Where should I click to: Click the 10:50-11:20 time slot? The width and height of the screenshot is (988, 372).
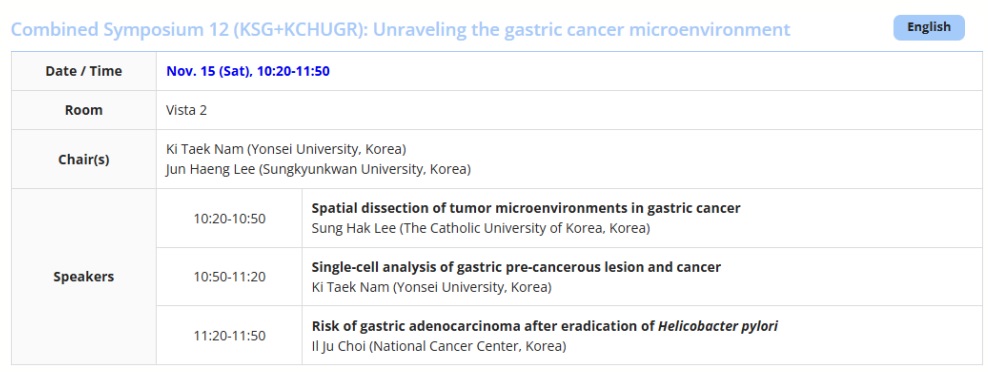pos(229,277)
